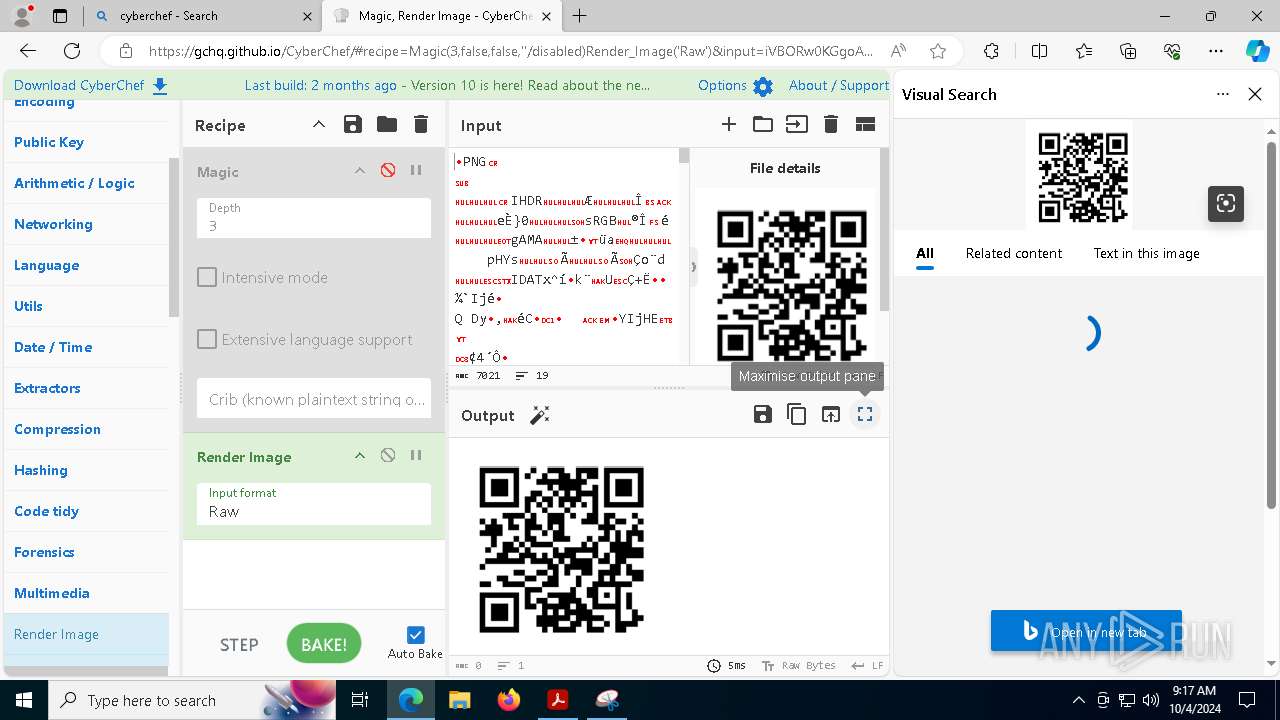Copy raw output to clipboard

click(x=797, y=414)
